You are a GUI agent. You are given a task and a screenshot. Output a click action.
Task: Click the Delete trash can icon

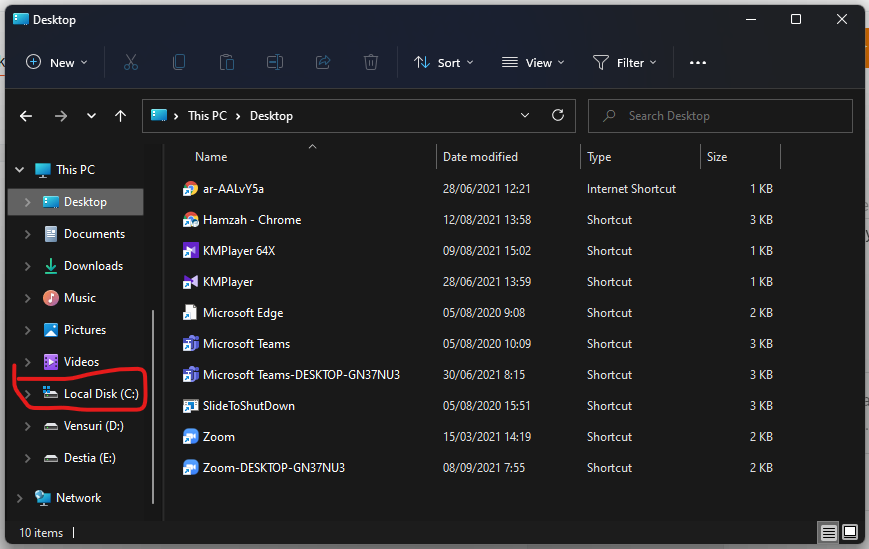[x=371, y=63]
